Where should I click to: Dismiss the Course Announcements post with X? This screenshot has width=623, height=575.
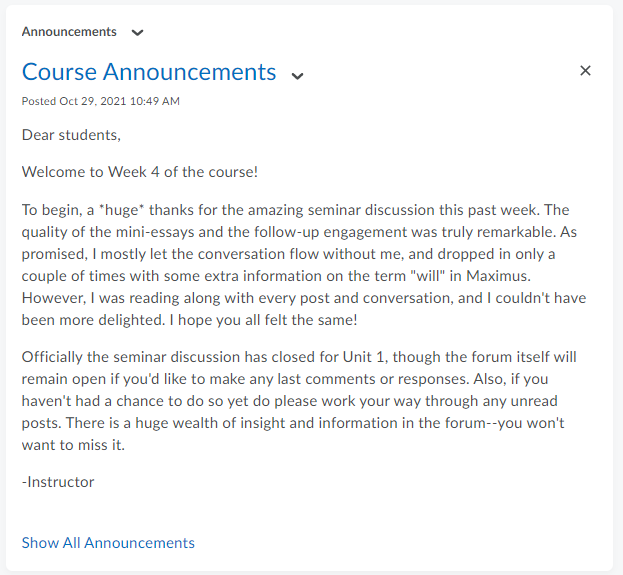[586, 70]
